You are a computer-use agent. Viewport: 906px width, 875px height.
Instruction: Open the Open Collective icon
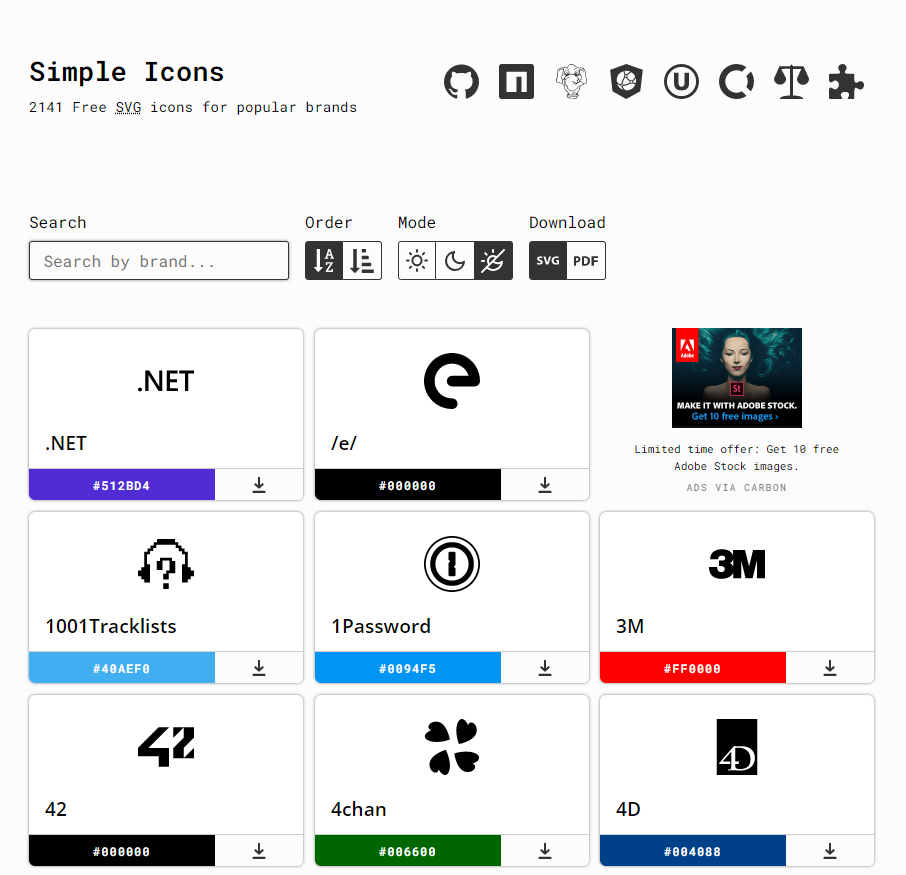coord(736,81)
